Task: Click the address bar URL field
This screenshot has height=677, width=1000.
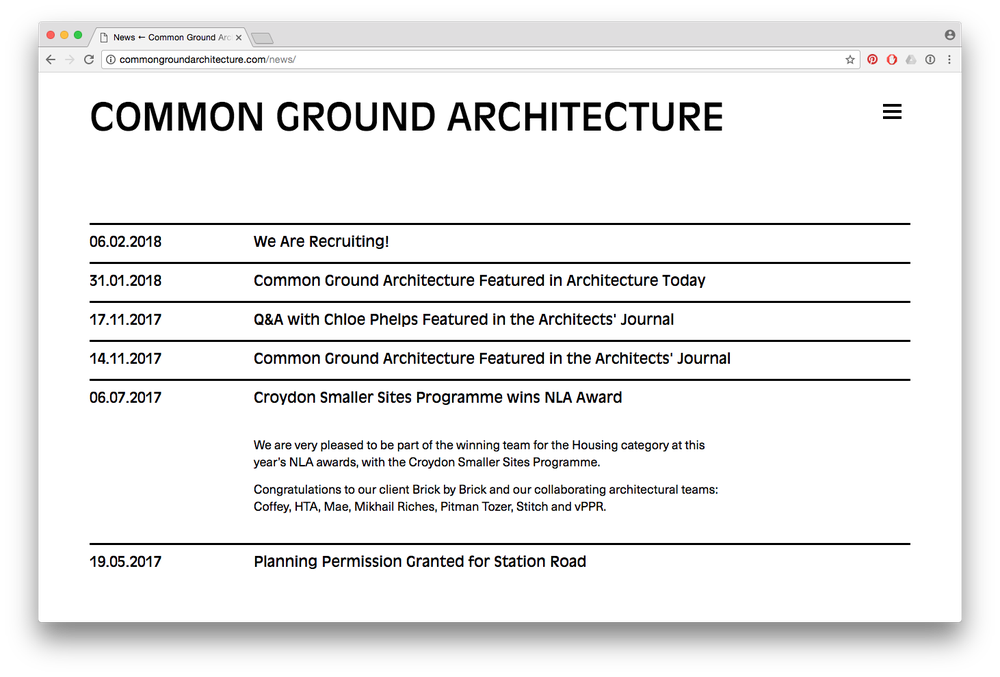Action: tap(478, 59)
